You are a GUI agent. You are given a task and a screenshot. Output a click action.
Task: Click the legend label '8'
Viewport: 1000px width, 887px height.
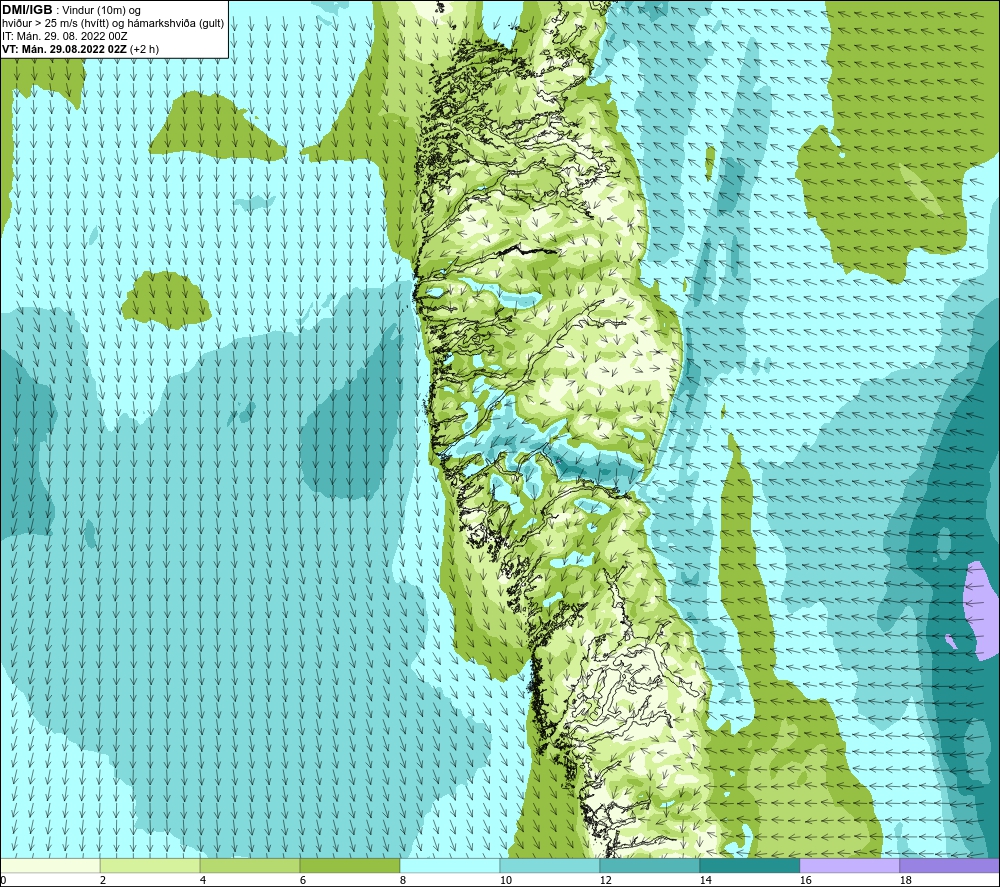402,880
